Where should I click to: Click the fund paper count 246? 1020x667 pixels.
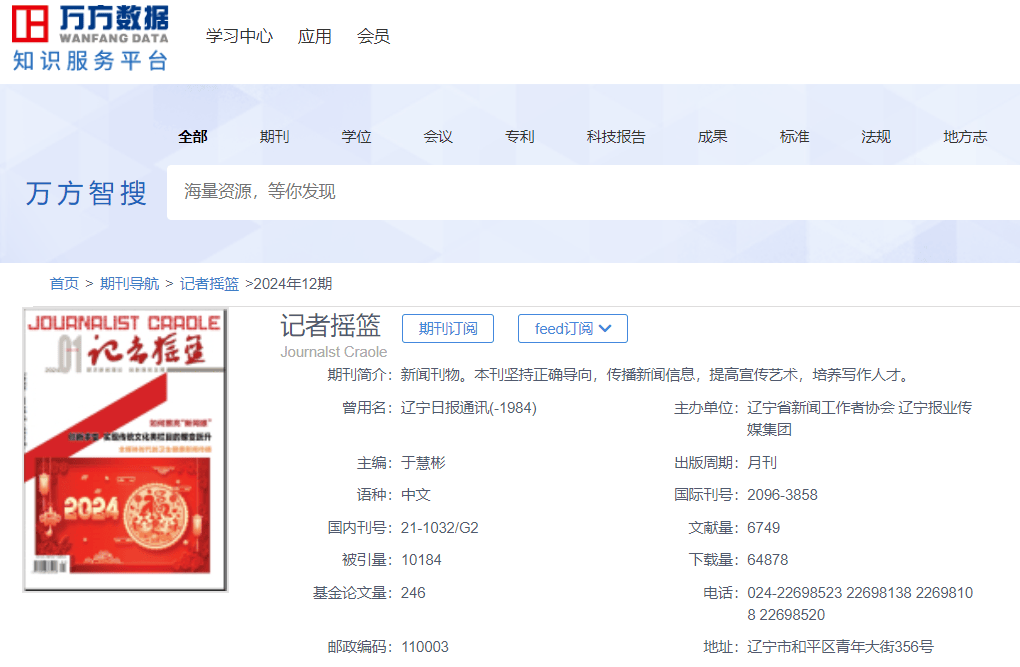[413, 593]
